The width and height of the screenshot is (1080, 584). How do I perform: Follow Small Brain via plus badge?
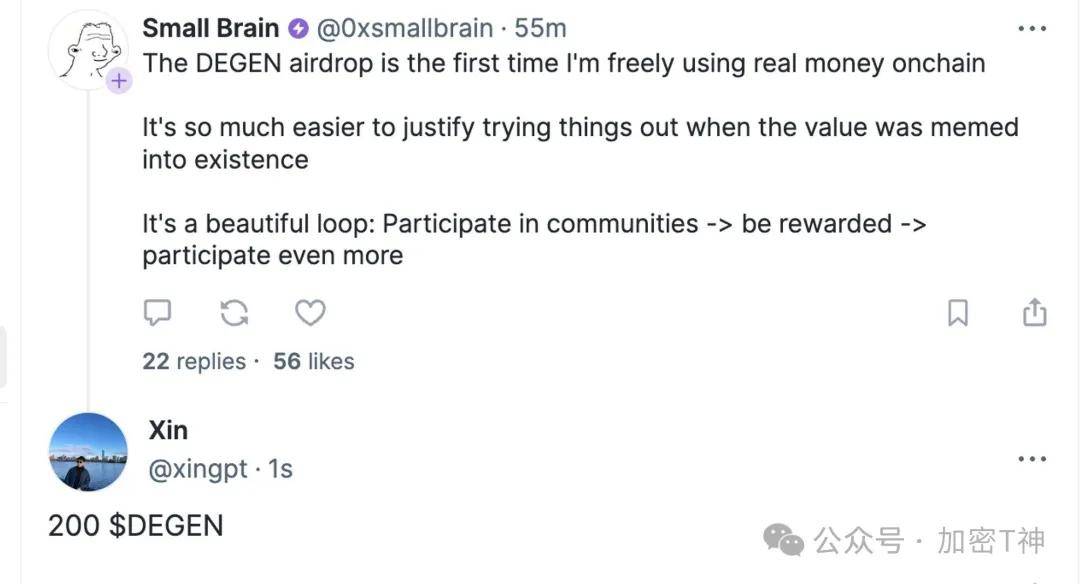tap(118, 81)
